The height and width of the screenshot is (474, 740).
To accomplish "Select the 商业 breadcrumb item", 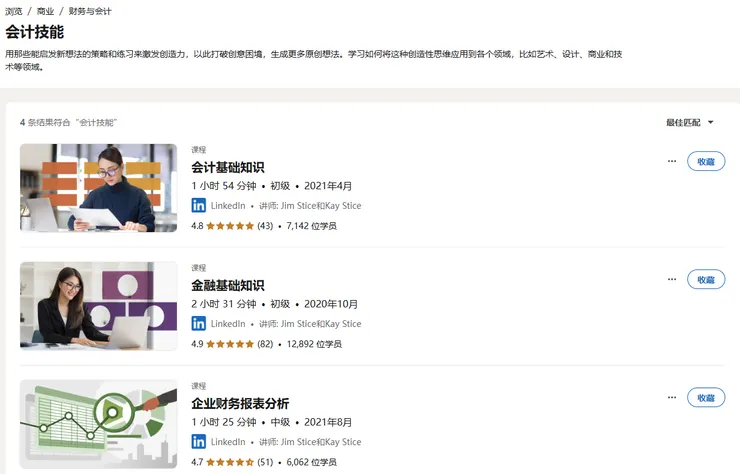I will click(45, 11).
